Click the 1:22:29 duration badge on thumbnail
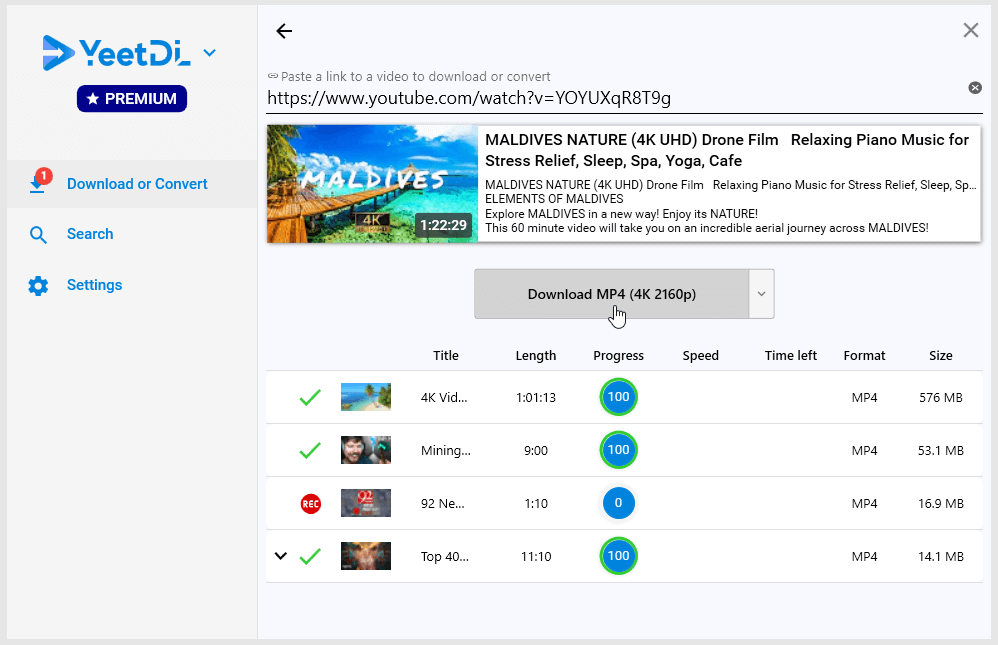Viewport: 998px width, 645px height. pyautogui.click(x=443, y=225)
